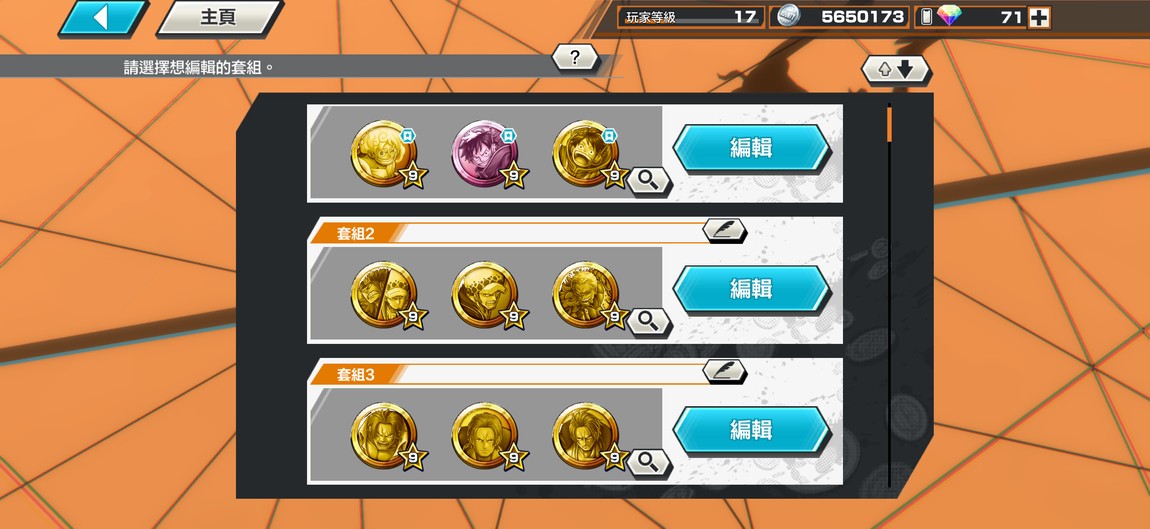This screenshot has width=1150, height=529.
Task: Select the pink Luffy medal in first set
Action: (485, 153)
